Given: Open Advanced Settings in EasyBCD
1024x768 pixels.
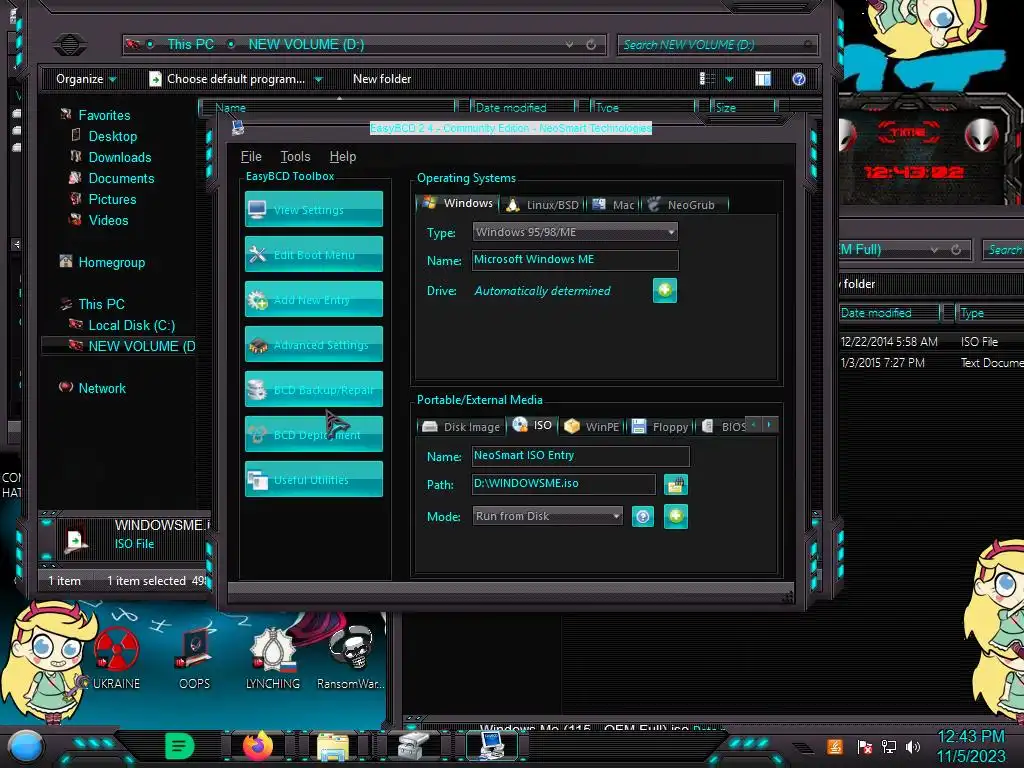Looking at the screenshot, I should 313,345.
